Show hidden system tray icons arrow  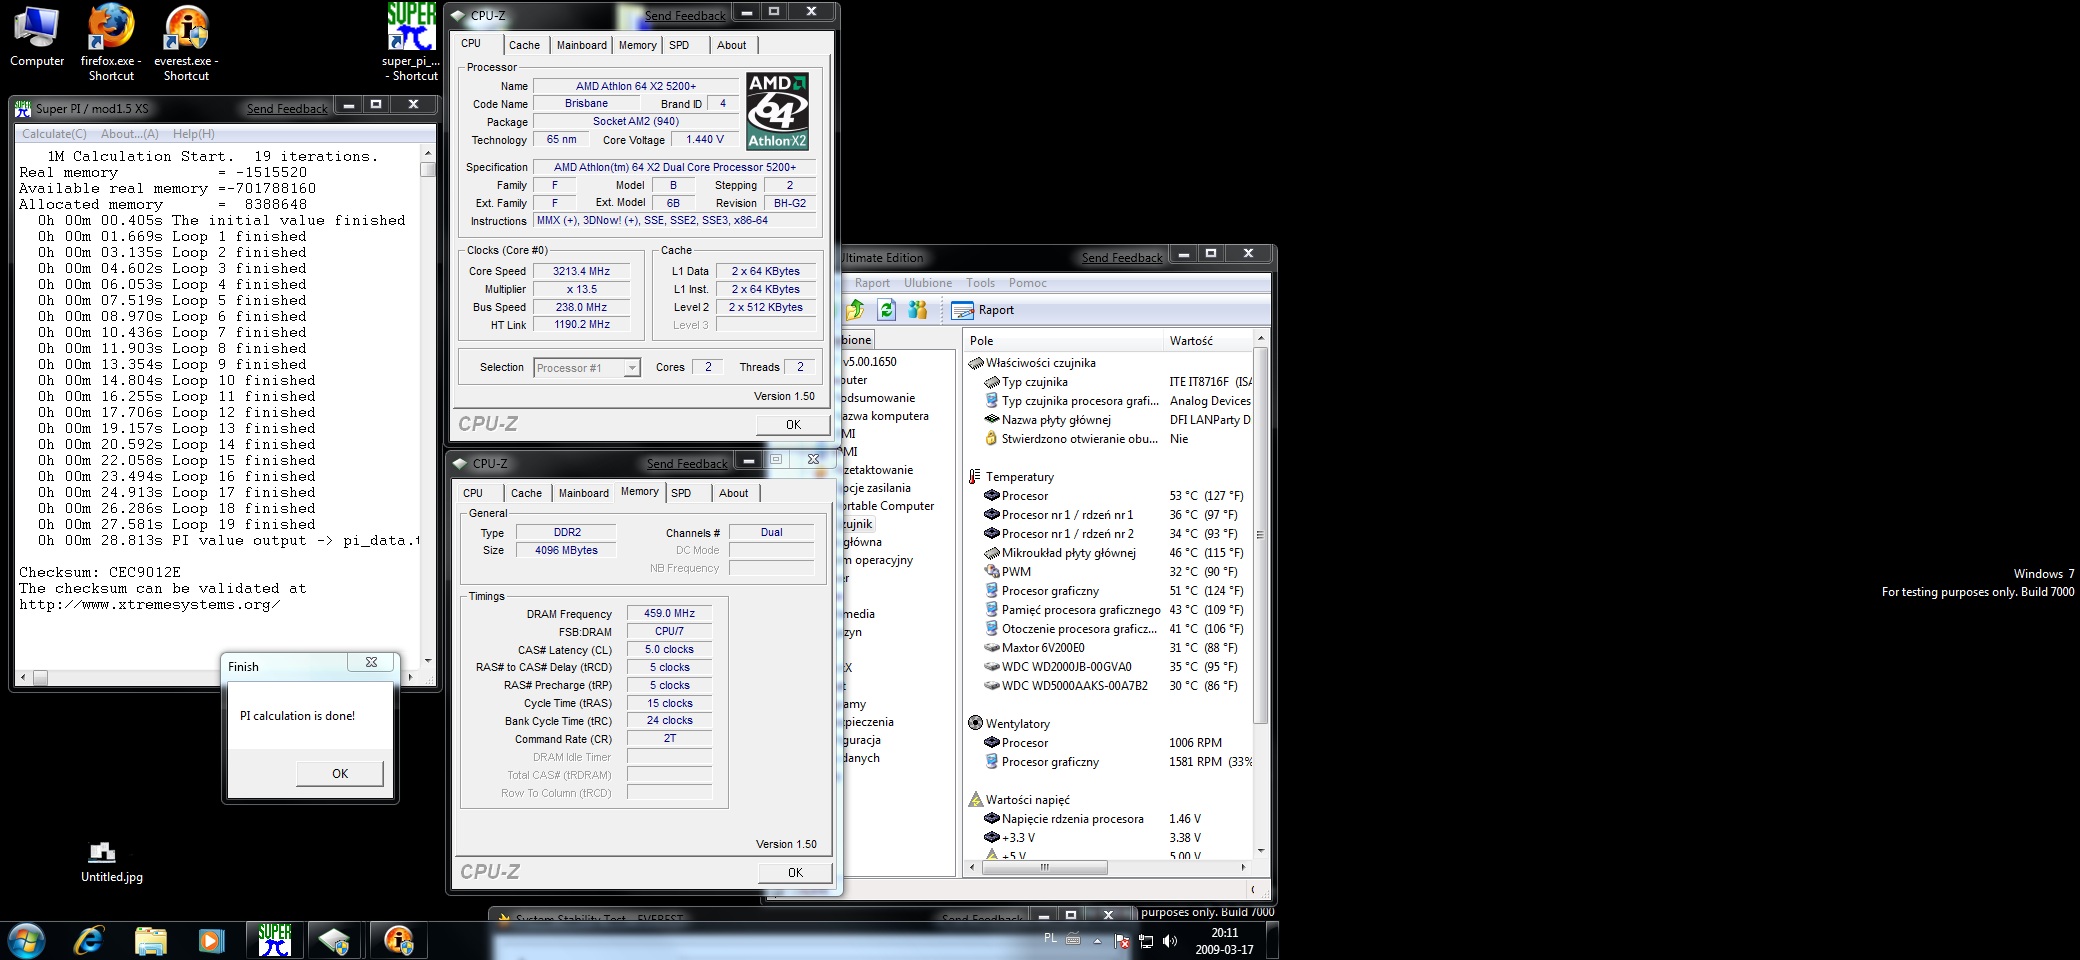[1097, 941]
